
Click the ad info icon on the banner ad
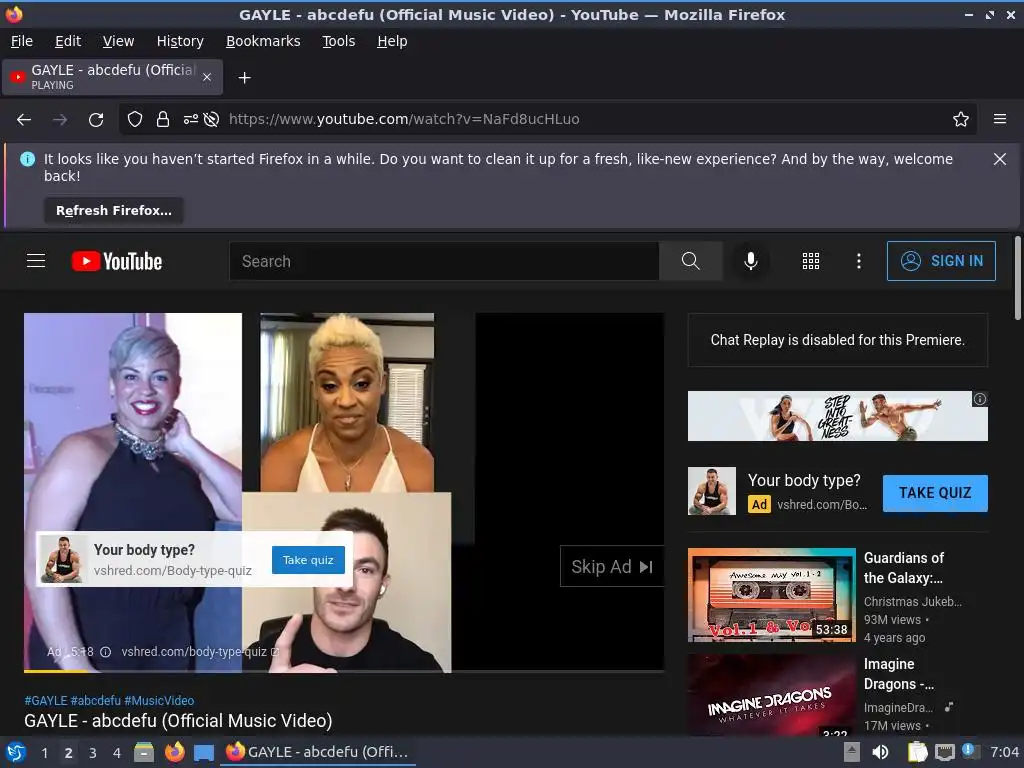coord(980,399)
